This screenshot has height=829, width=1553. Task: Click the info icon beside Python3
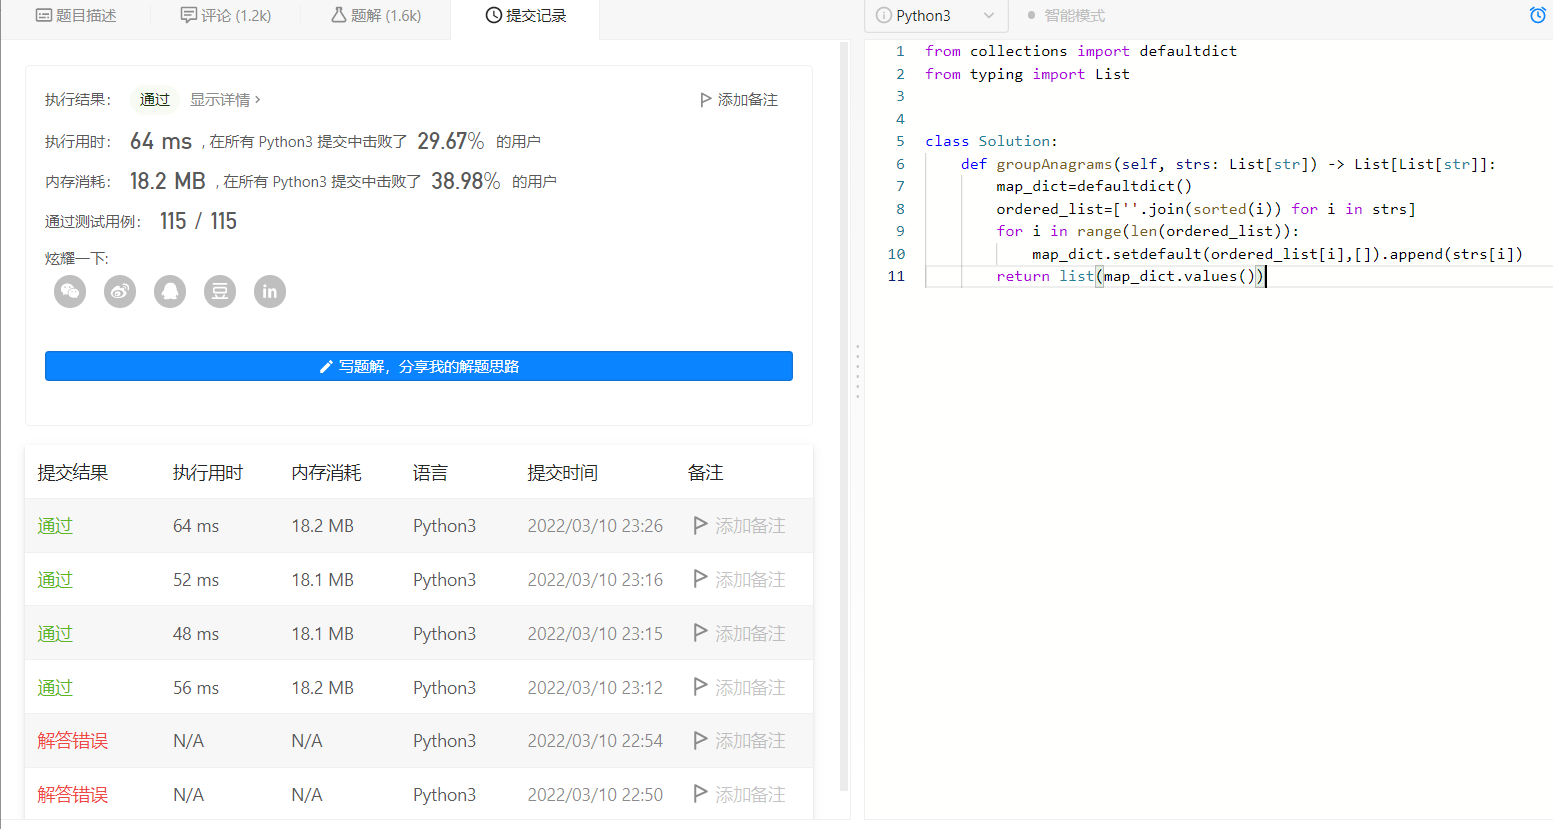(884, 15)
